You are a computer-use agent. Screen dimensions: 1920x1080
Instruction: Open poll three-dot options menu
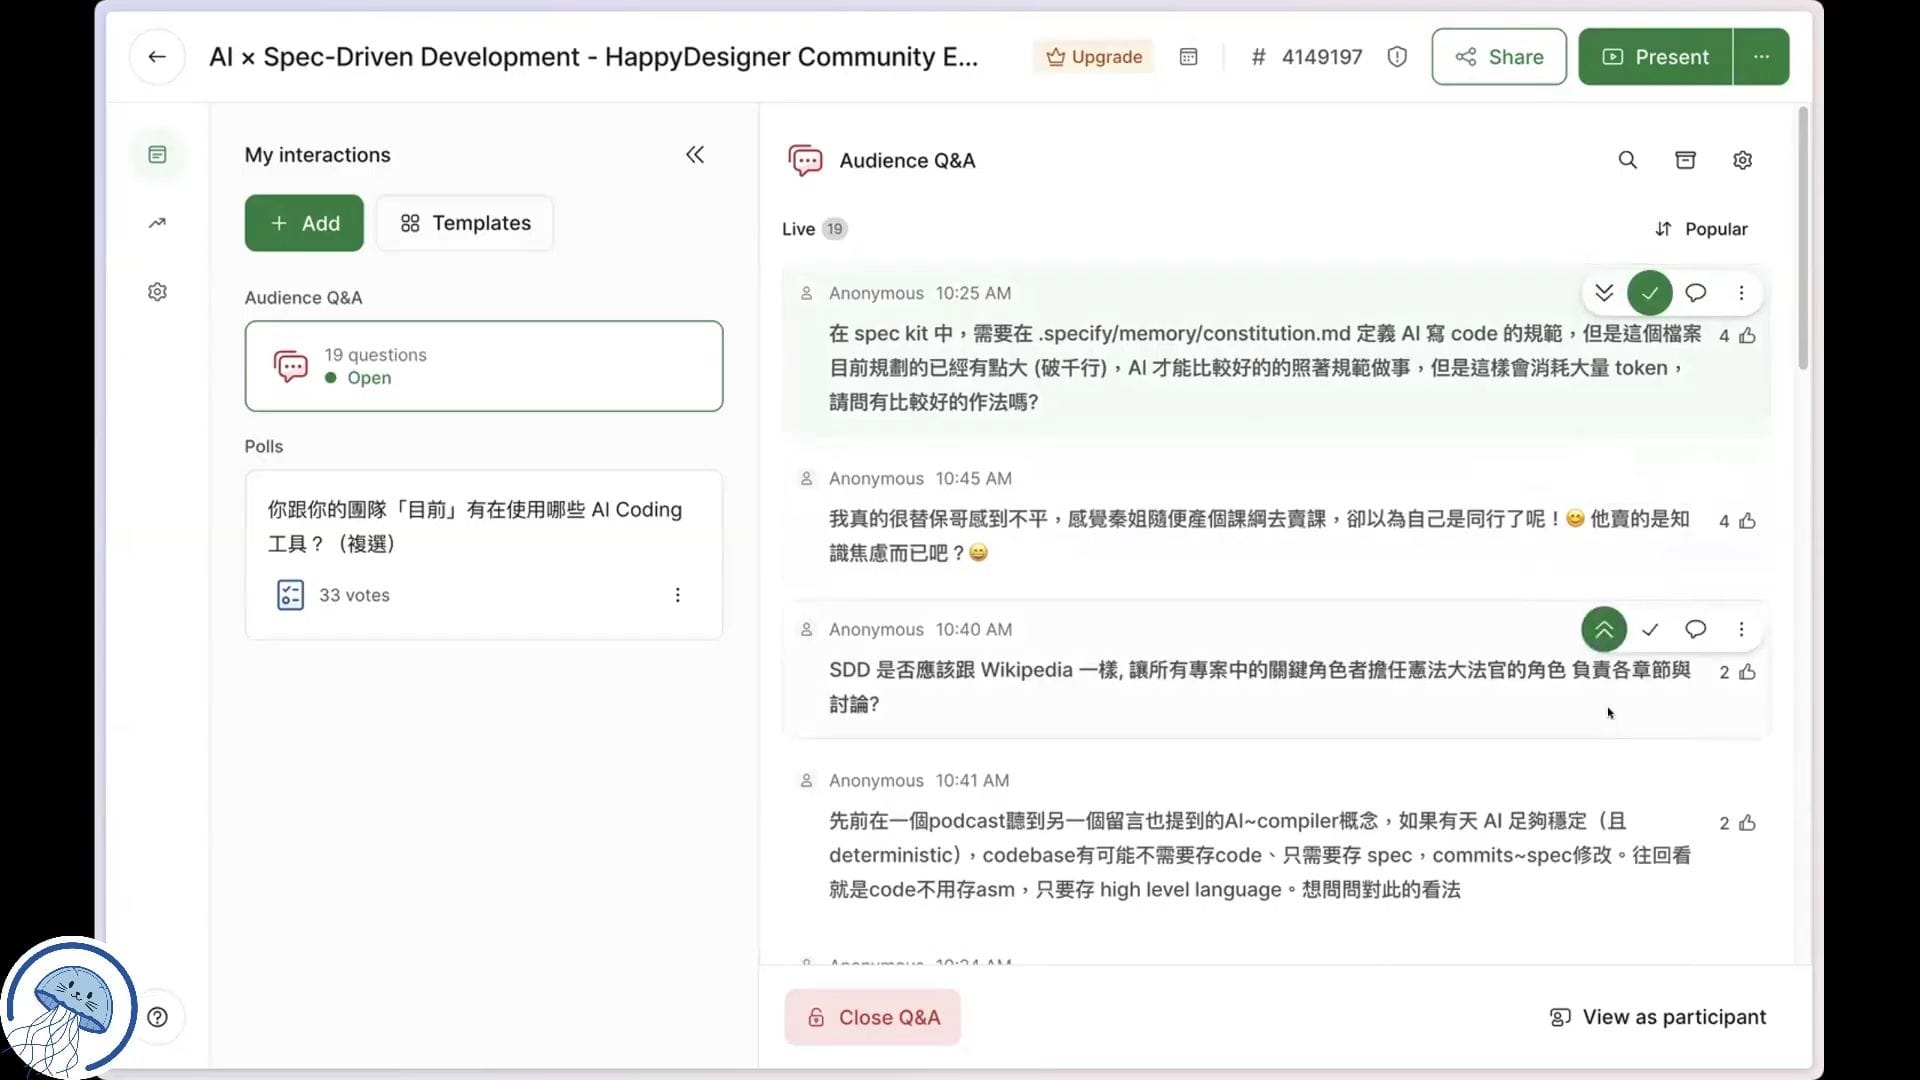pos(677,595)
